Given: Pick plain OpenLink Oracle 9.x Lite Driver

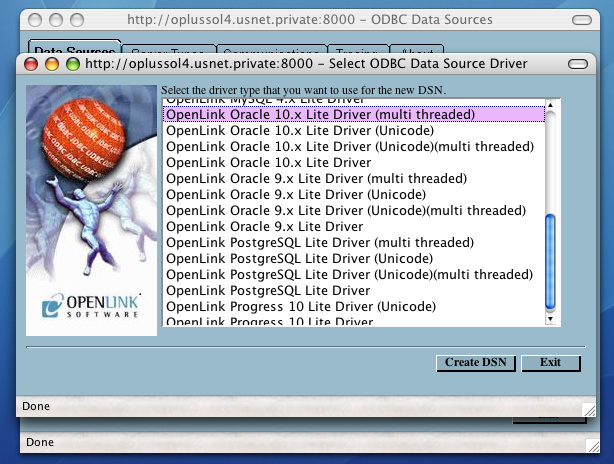Looking at the screenshot, I should point(354,227).
